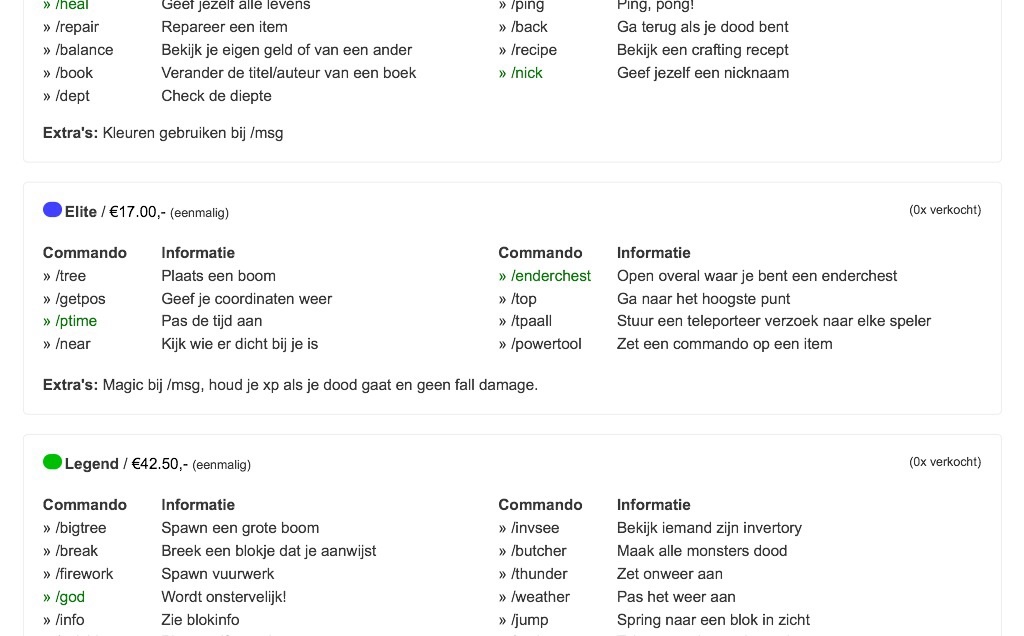This screenshot has width=1024, height=636.
Task: Click the green Legend rank color dot
Action: pos(52,462)
